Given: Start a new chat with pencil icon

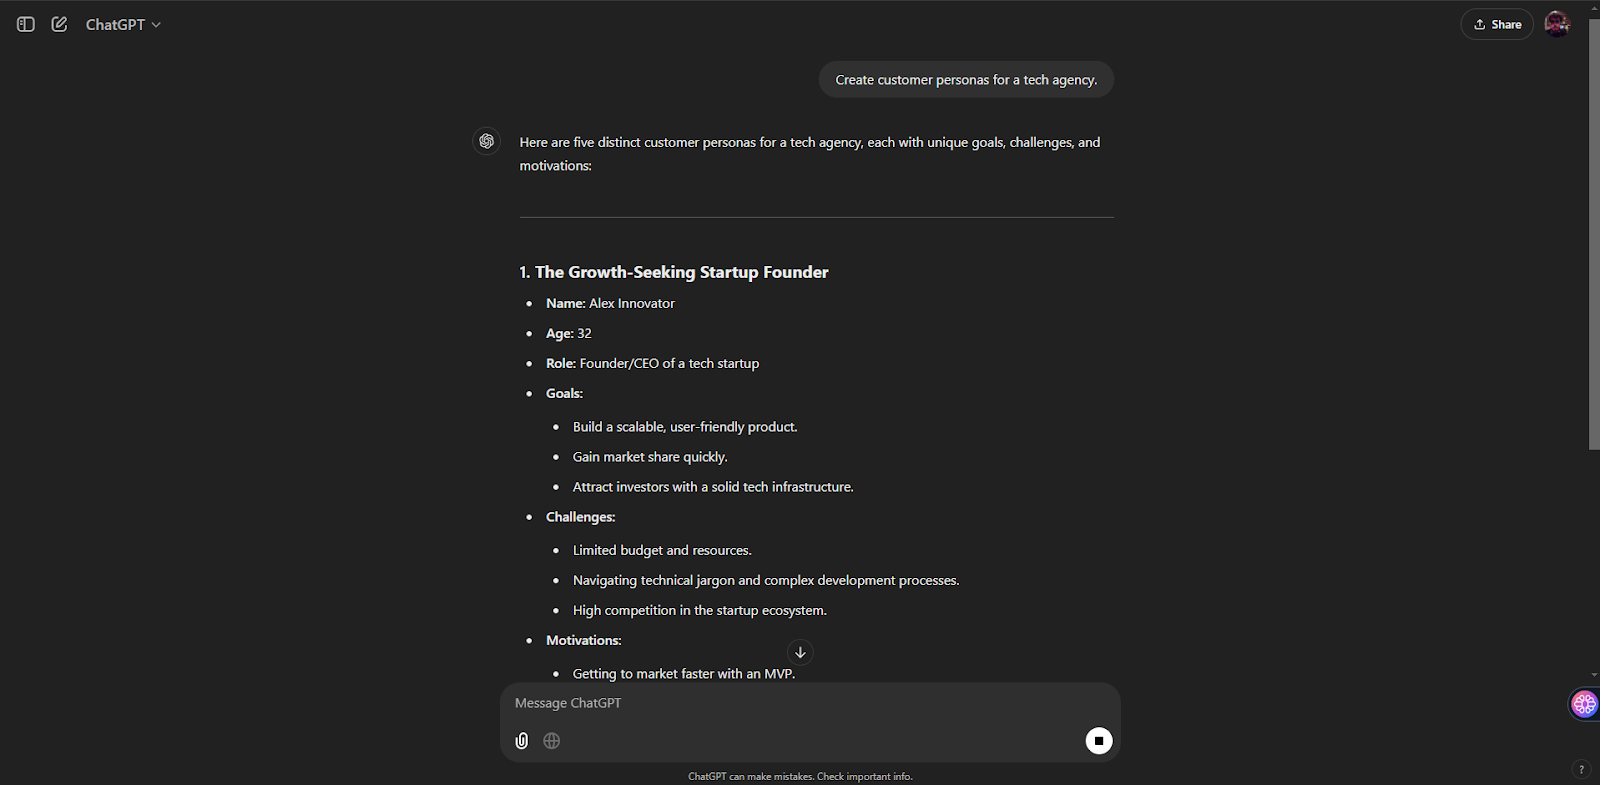Looking at the screenshot, I should (60, 24).
